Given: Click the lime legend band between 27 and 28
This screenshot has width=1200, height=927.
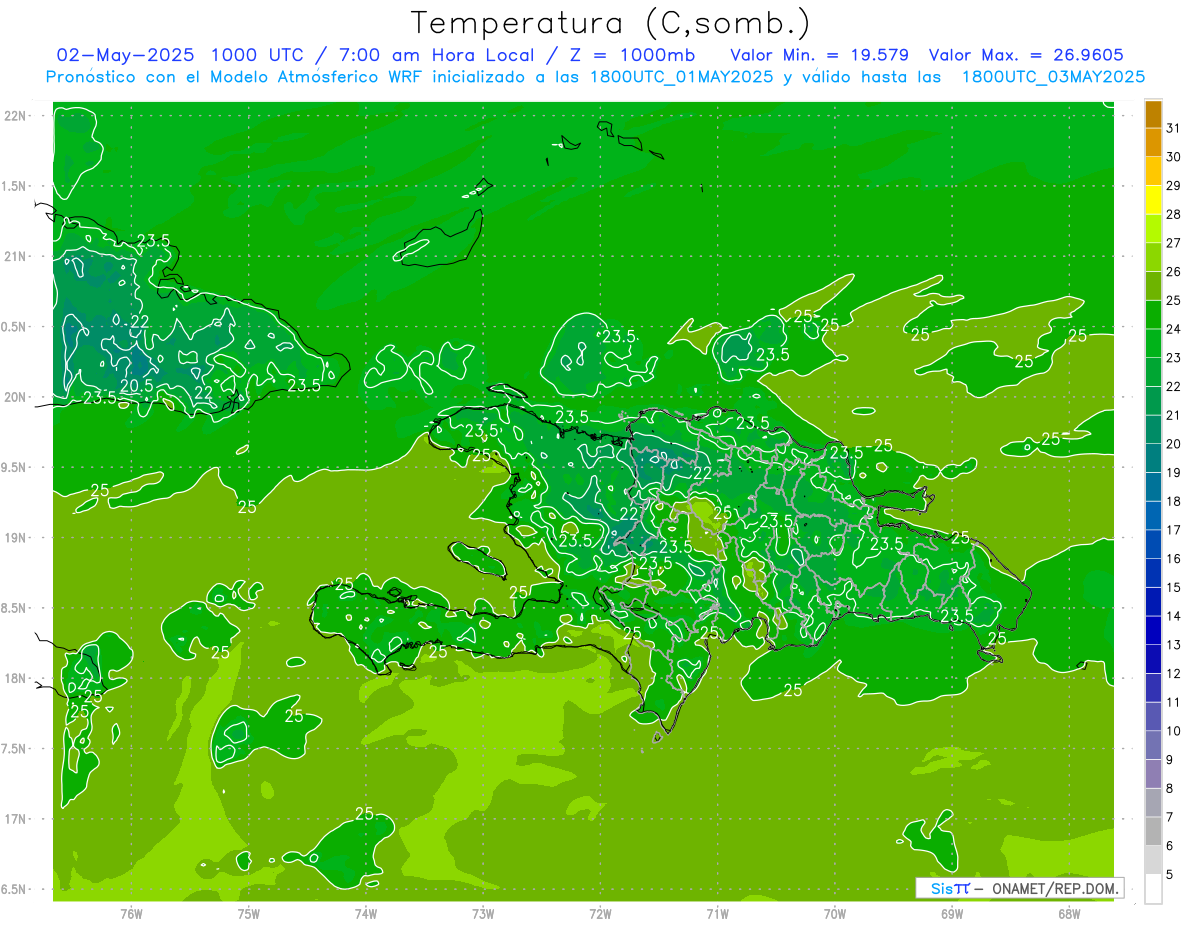Looking at the screenshot, I should 1153,229.
